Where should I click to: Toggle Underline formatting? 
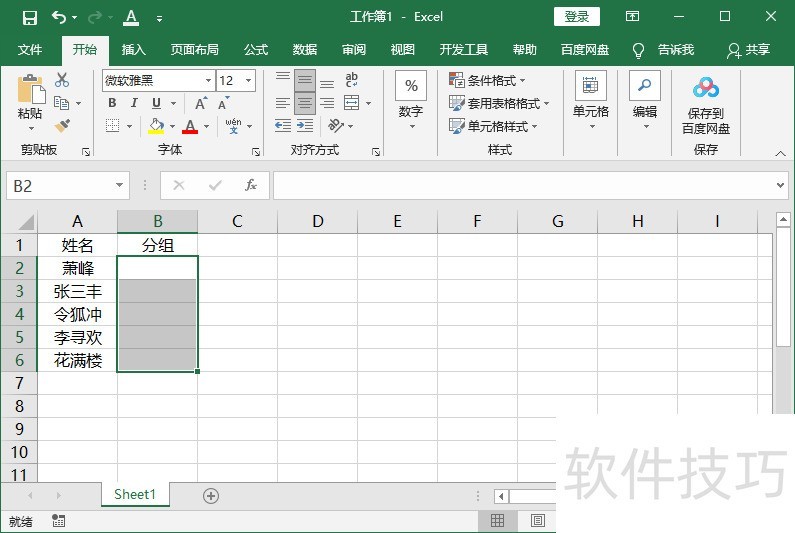157,103
